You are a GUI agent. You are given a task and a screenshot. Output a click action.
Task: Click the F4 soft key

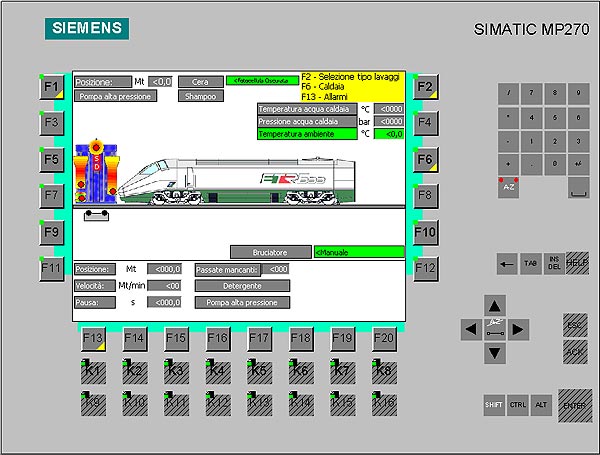[426, 123]
